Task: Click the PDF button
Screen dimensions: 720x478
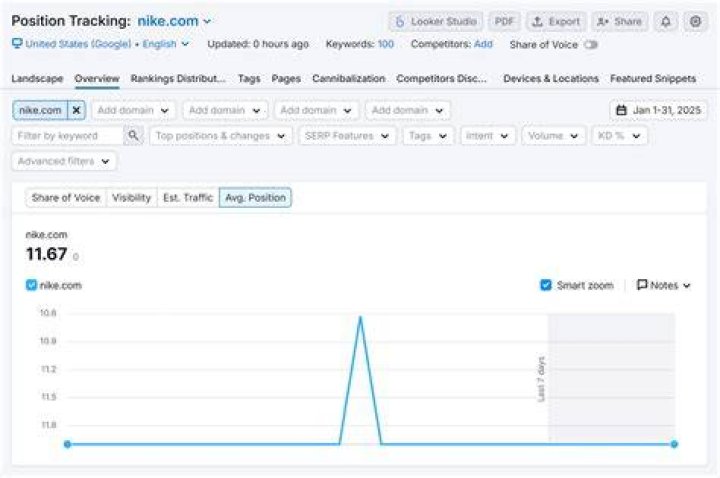Action: 504,22
